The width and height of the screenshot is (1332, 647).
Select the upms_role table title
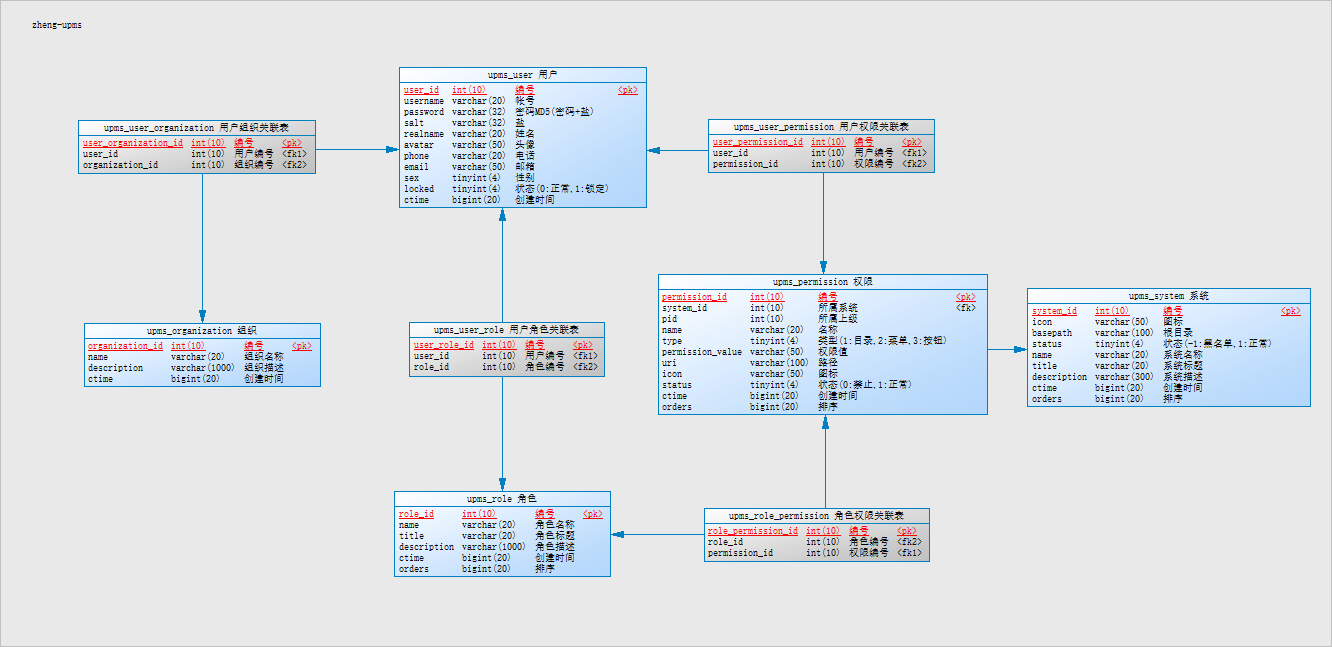[502, 499]
